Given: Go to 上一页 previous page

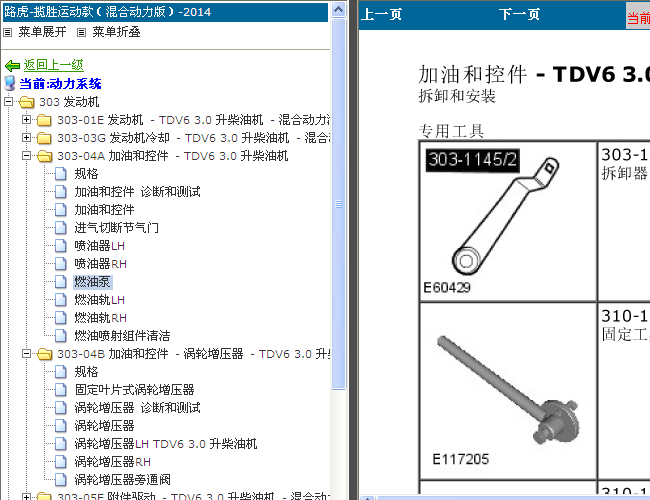Looking at the screenshot, I should 381,15.
